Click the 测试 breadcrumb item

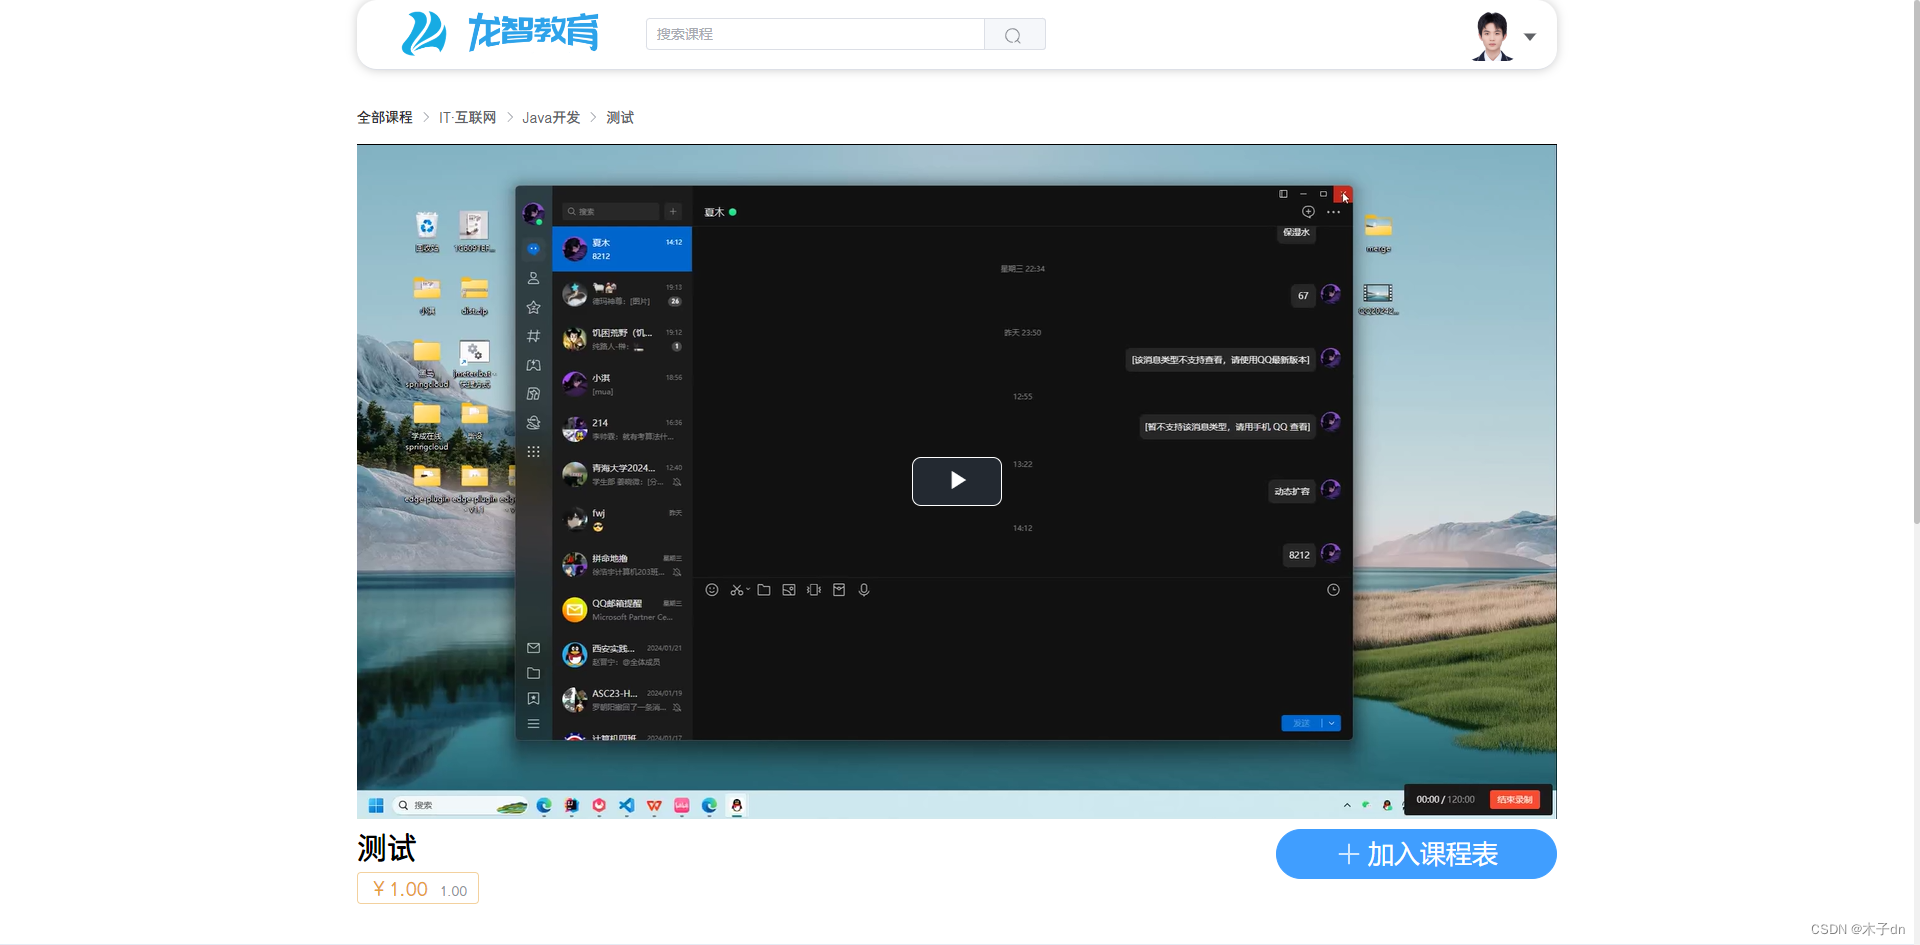620,117
